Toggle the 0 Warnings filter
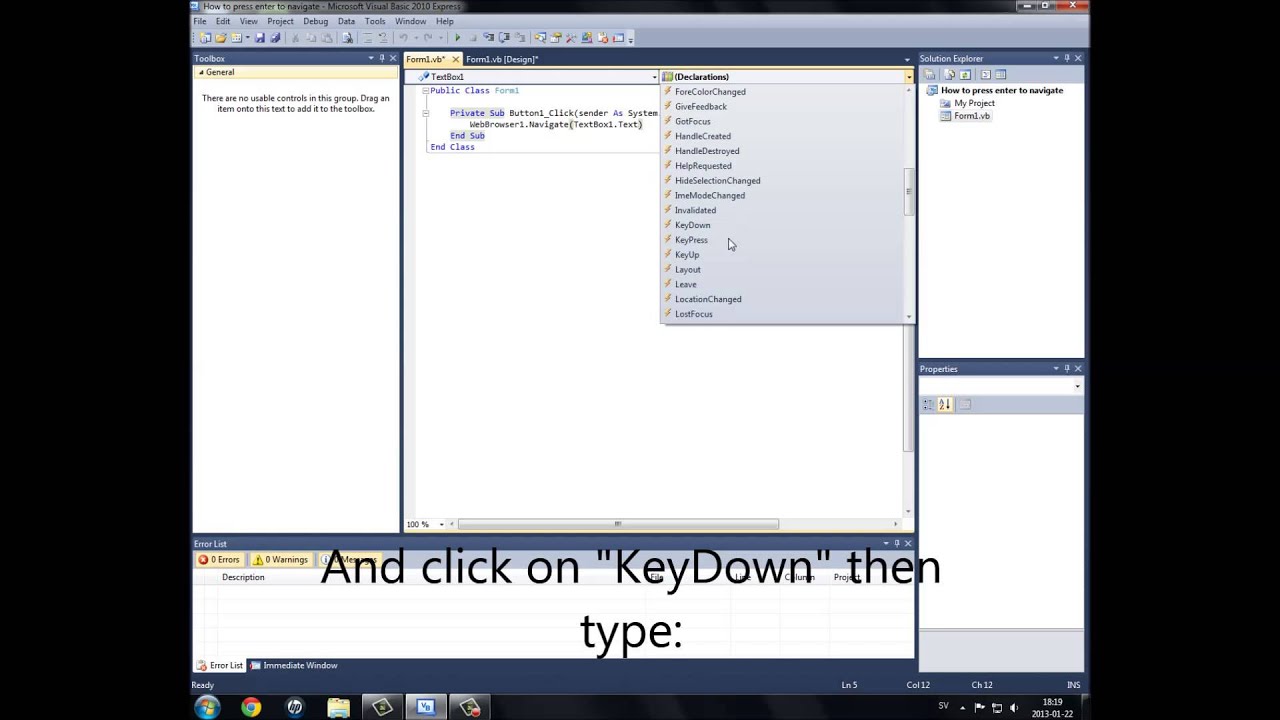1280x720 pixels. click(x=281, y=560)
